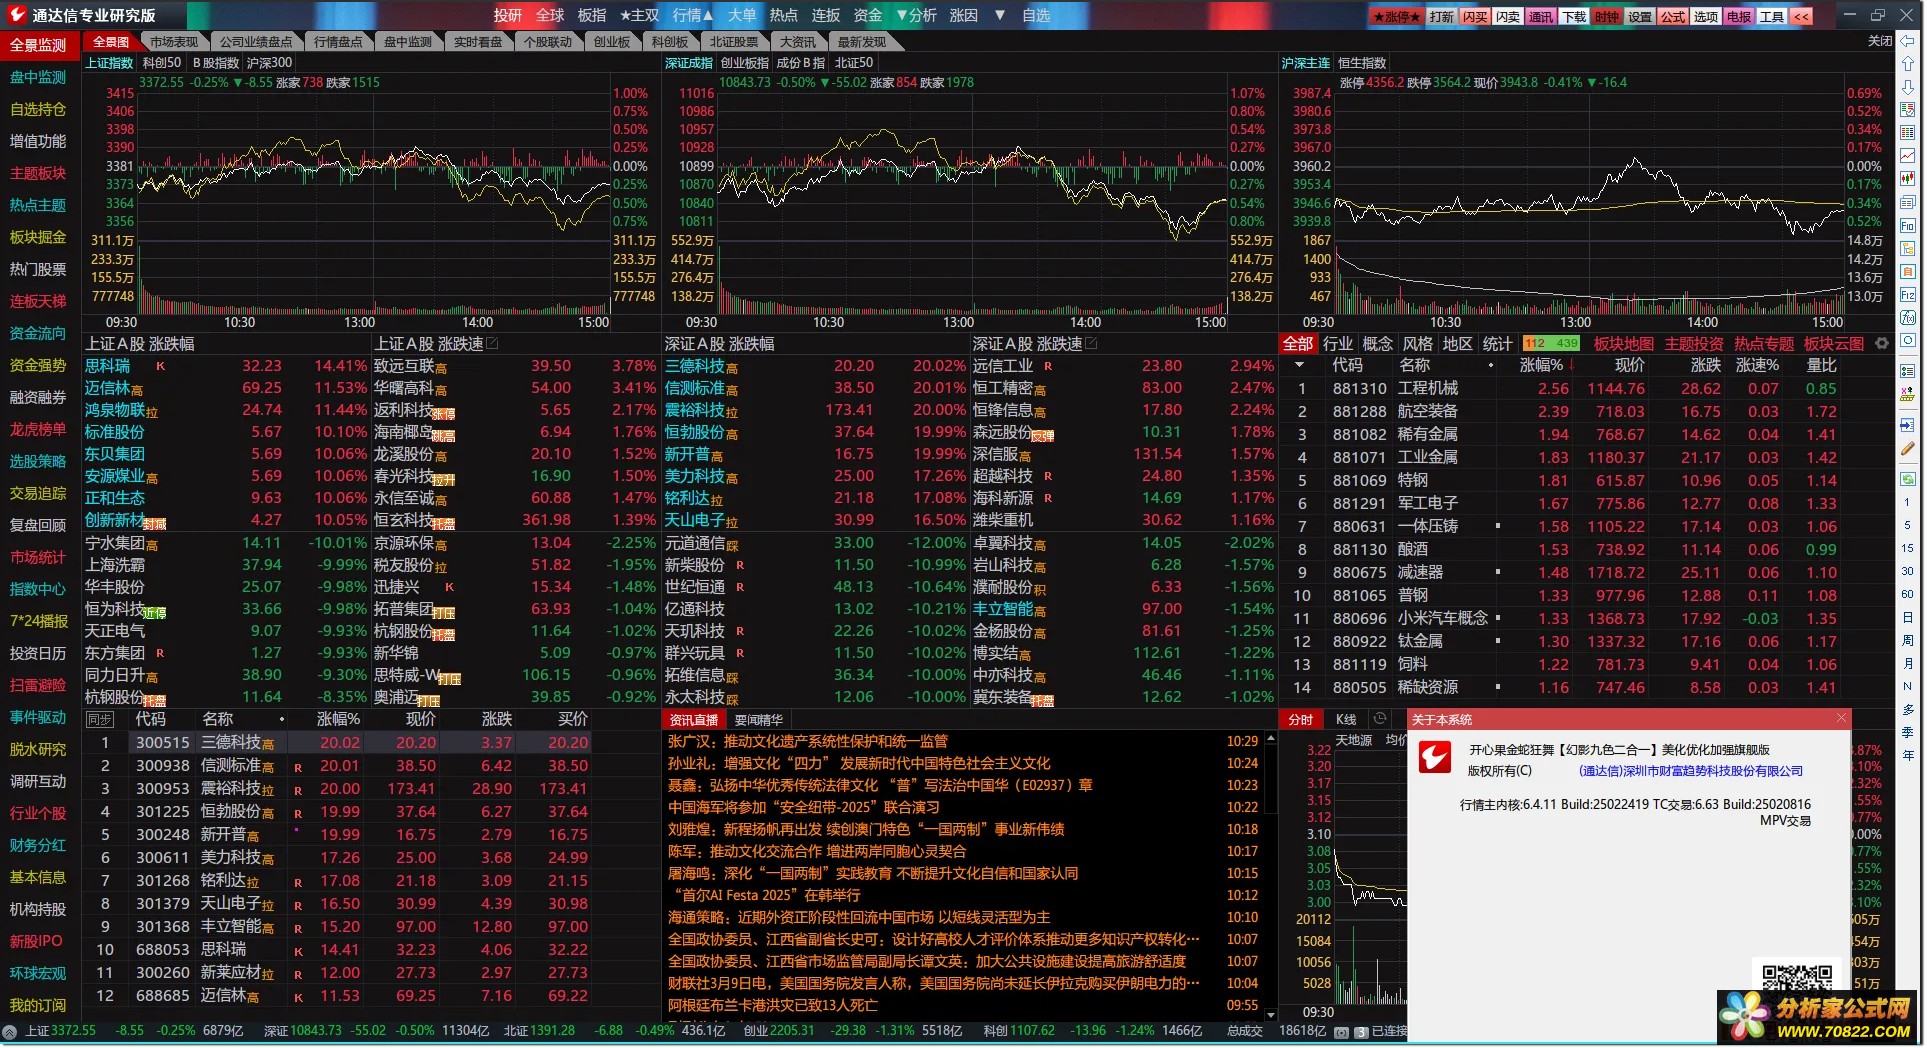The width and height of the screenshot is (1927, 1048).
Task: Click the blue import arrow icon
Action: [1908, 425]
